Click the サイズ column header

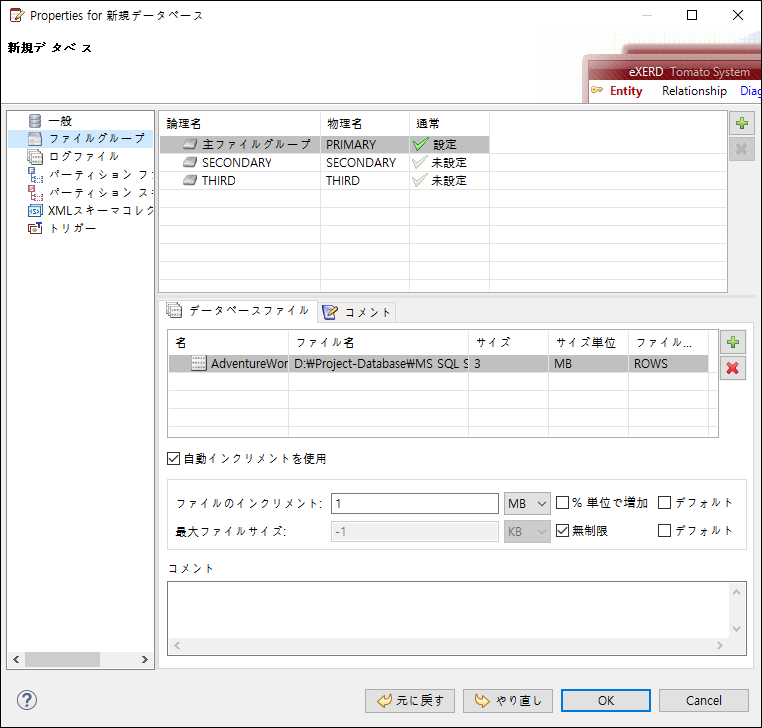508,343
